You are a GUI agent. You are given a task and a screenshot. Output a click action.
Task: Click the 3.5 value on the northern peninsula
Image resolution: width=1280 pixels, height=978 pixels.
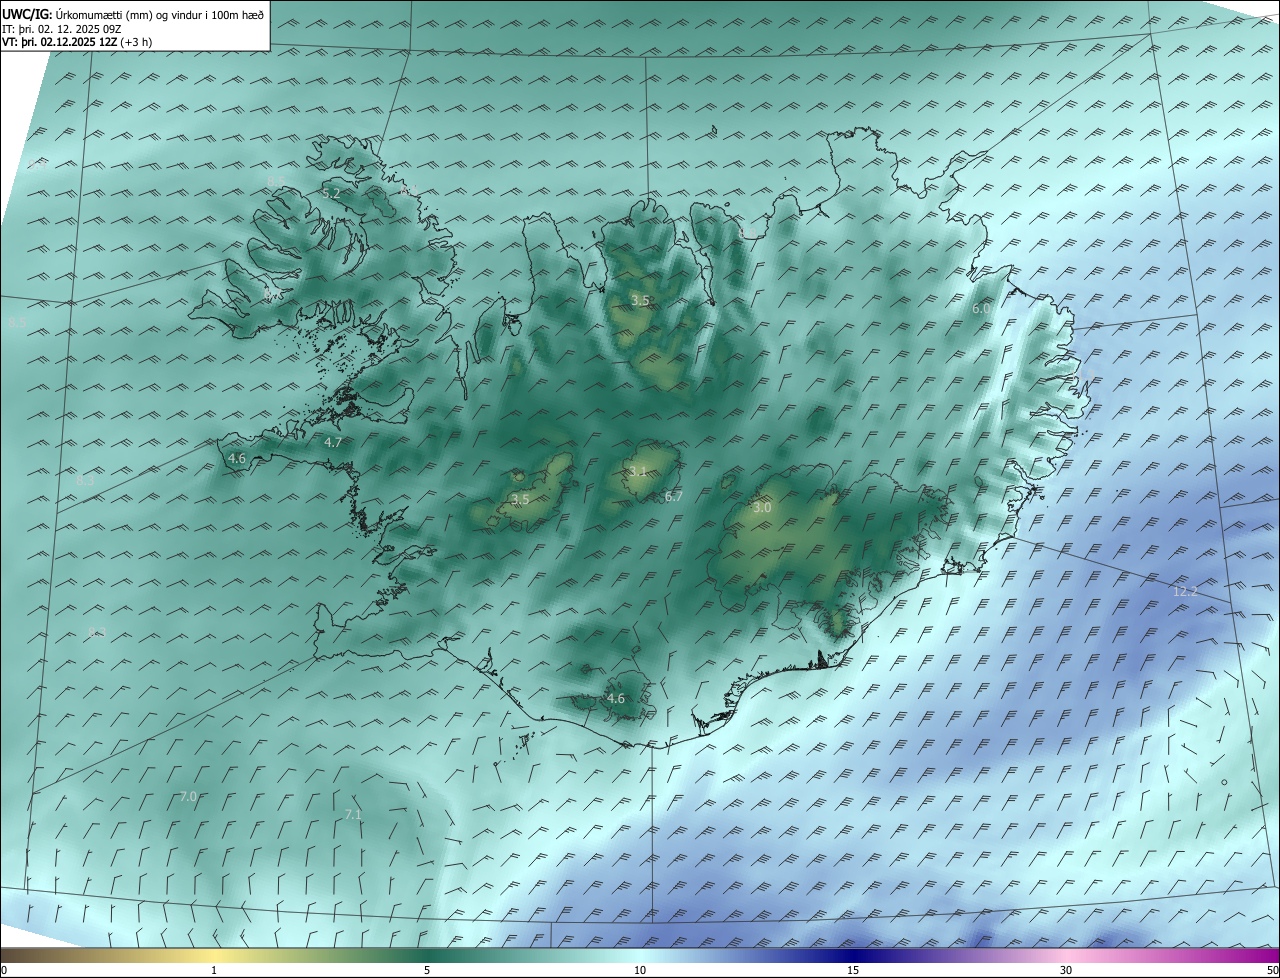(x=640, y=300)
